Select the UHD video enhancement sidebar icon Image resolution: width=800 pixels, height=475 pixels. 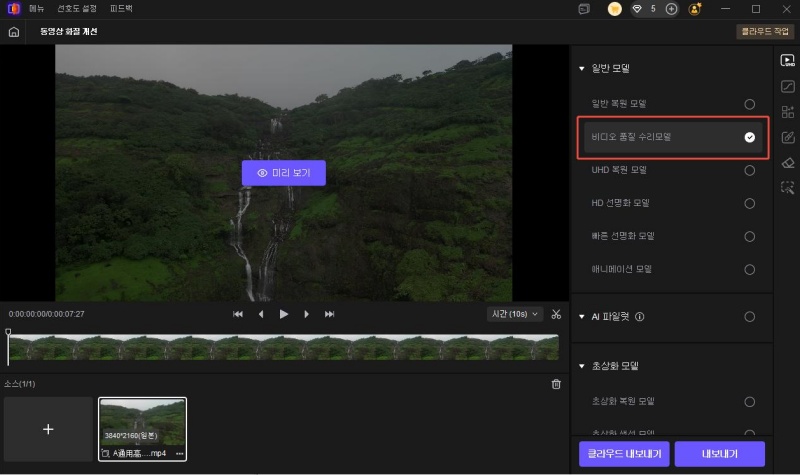787,60
